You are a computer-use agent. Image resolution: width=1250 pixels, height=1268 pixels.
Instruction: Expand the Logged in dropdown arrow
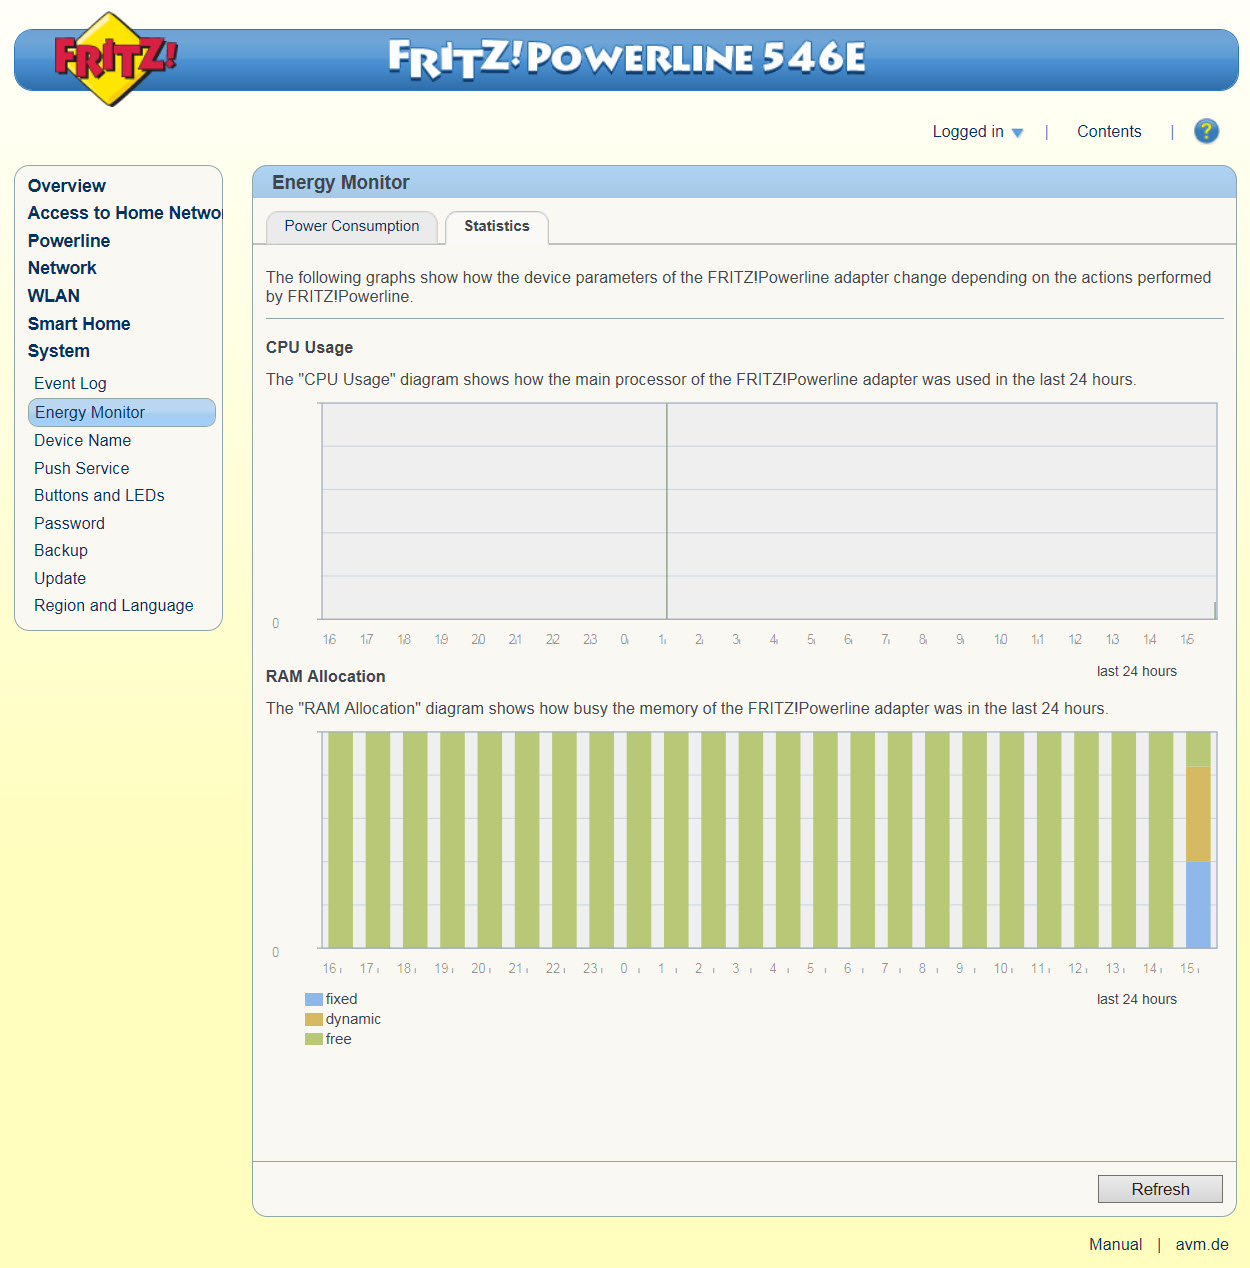pyautogui.click(x=1017, y=133)
